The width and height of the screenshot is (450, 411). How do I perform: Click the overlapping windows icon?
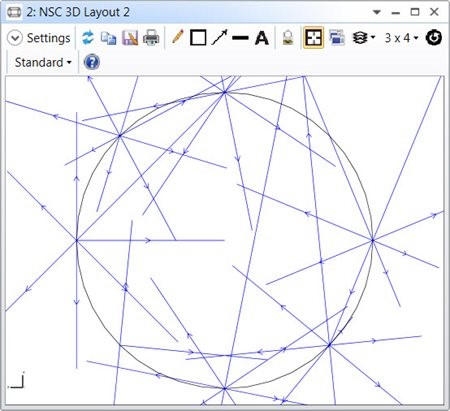click(337, 38)
